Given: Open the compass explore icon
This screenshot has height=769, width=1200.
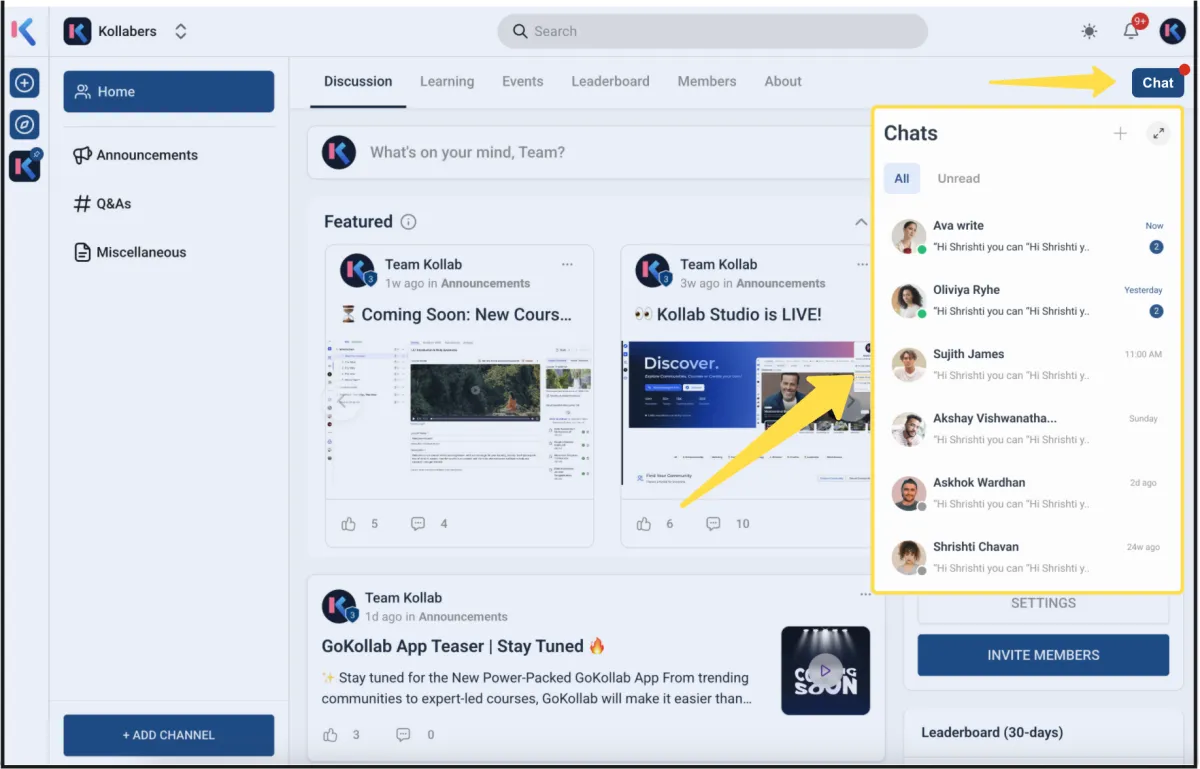Looking at the screenshot, I should pos(25,124).
